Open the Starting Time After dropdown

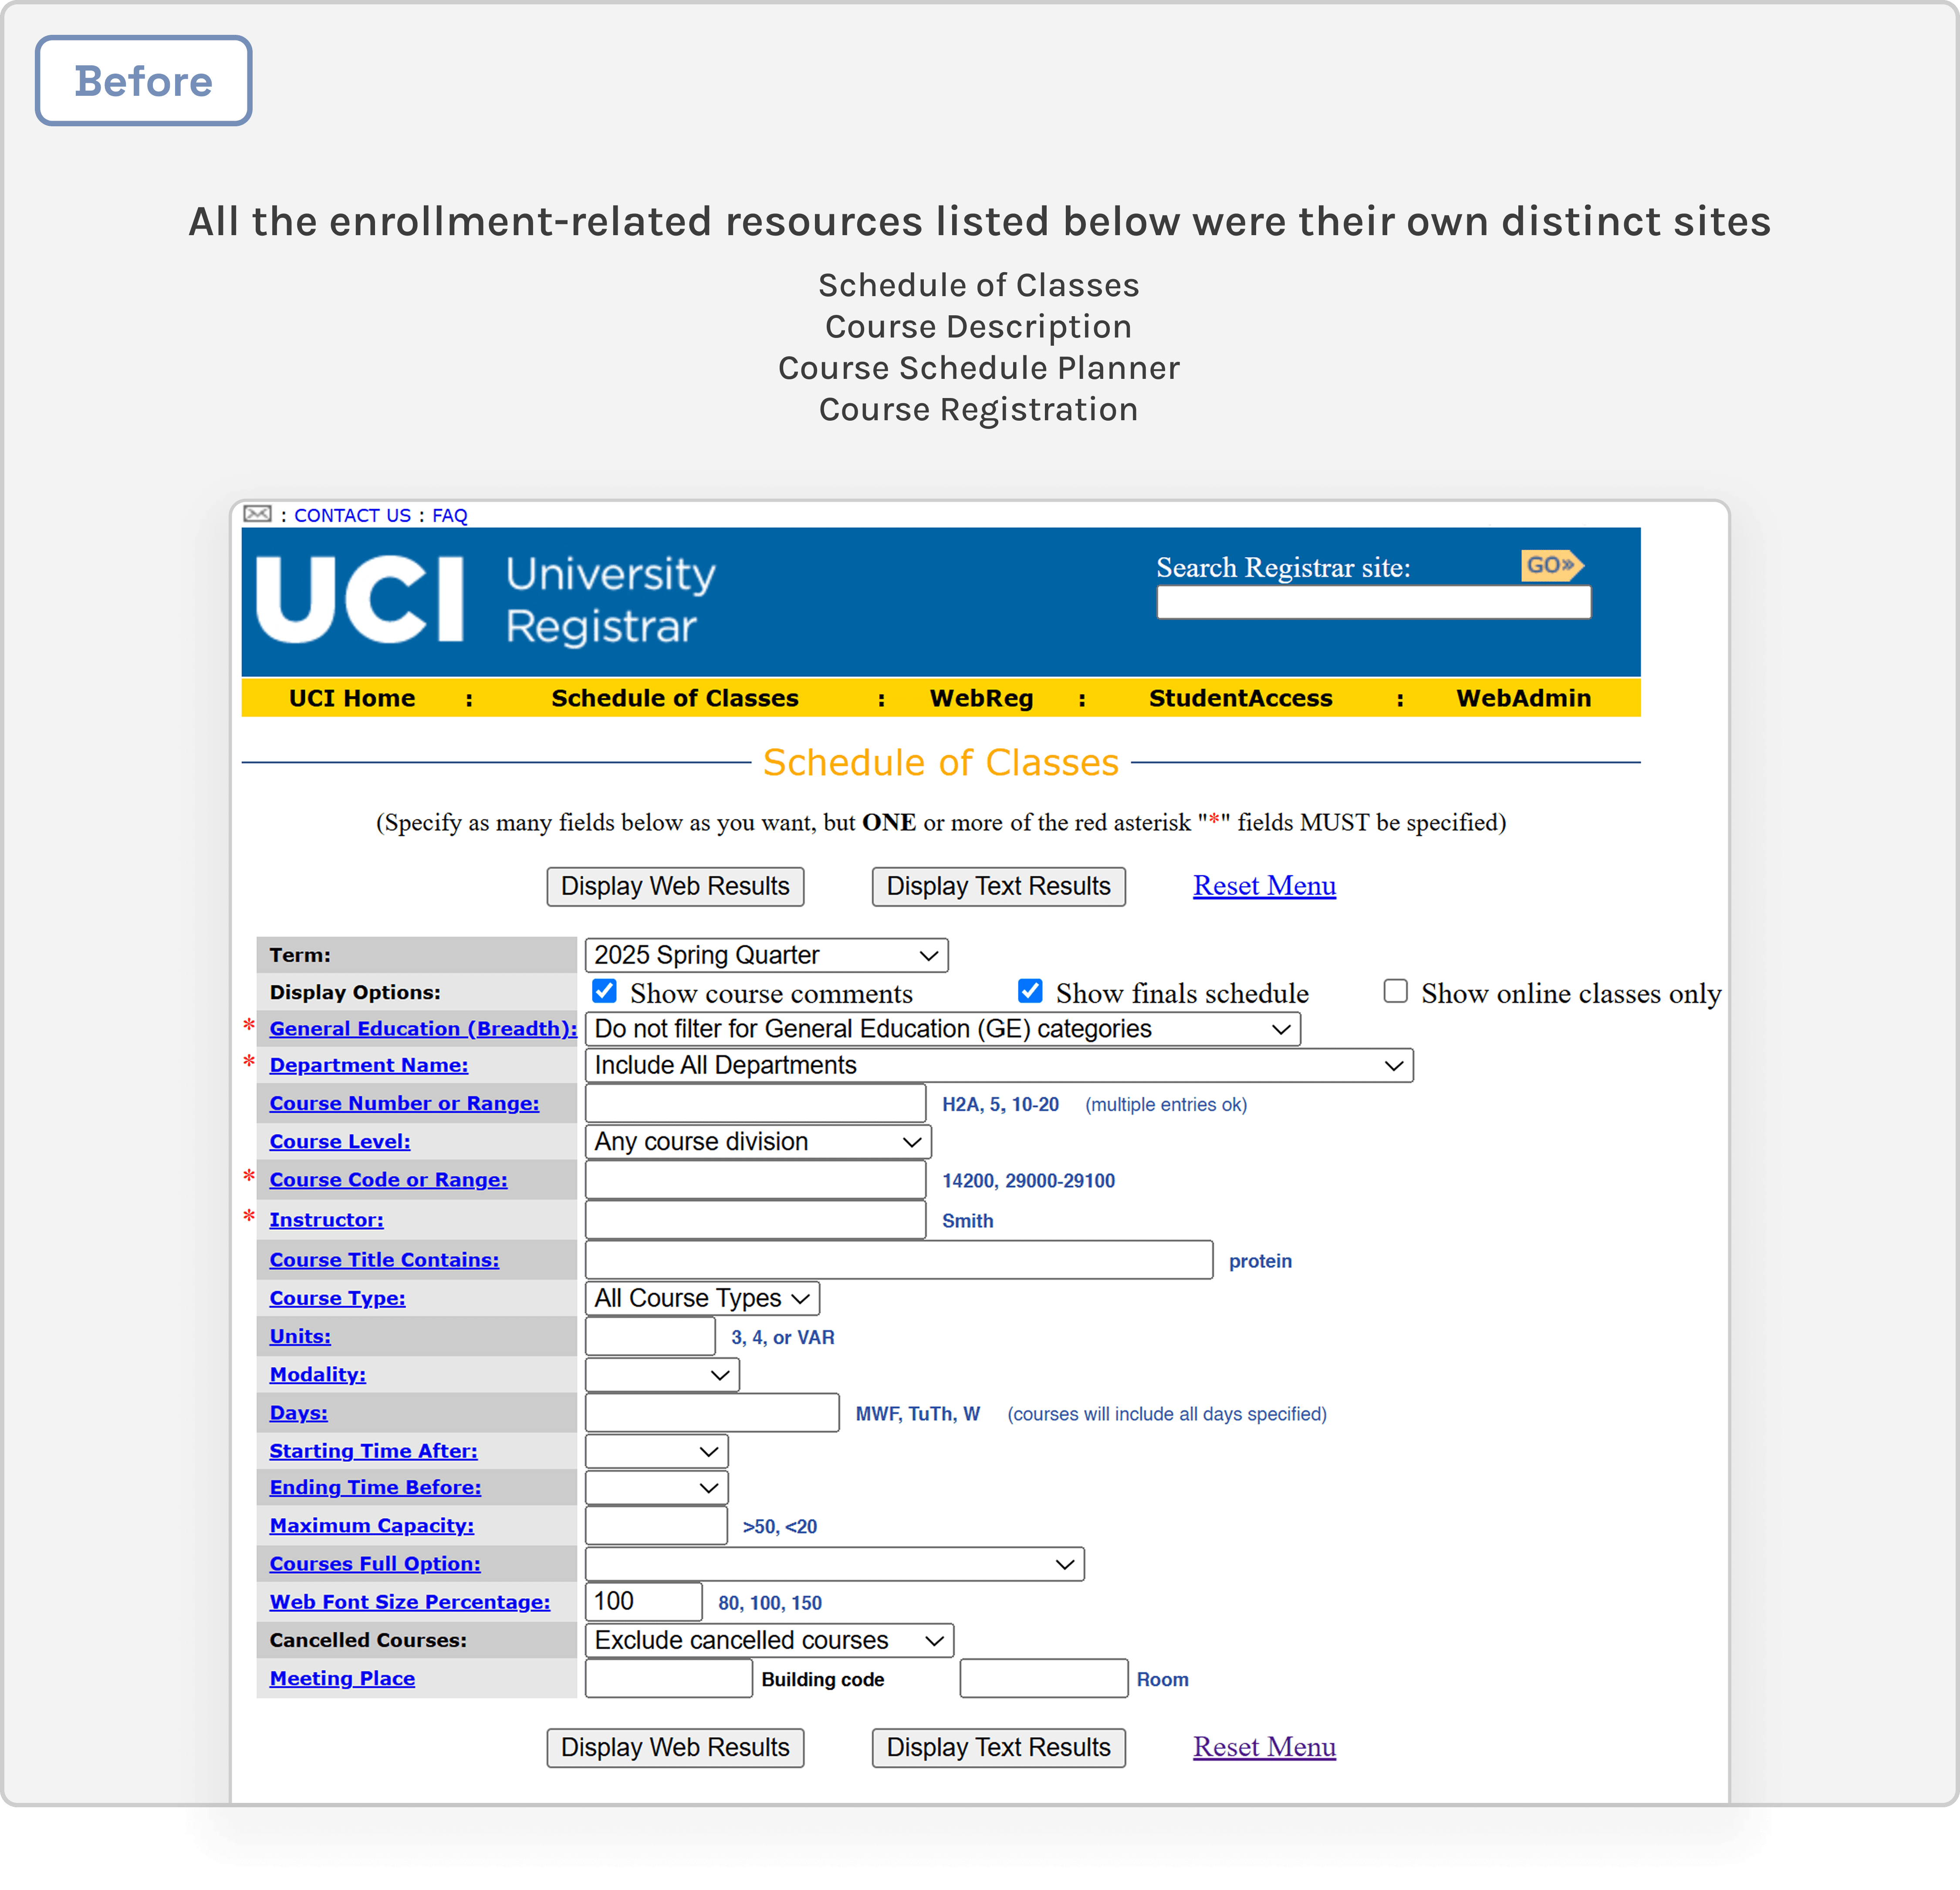point(657,1451)
